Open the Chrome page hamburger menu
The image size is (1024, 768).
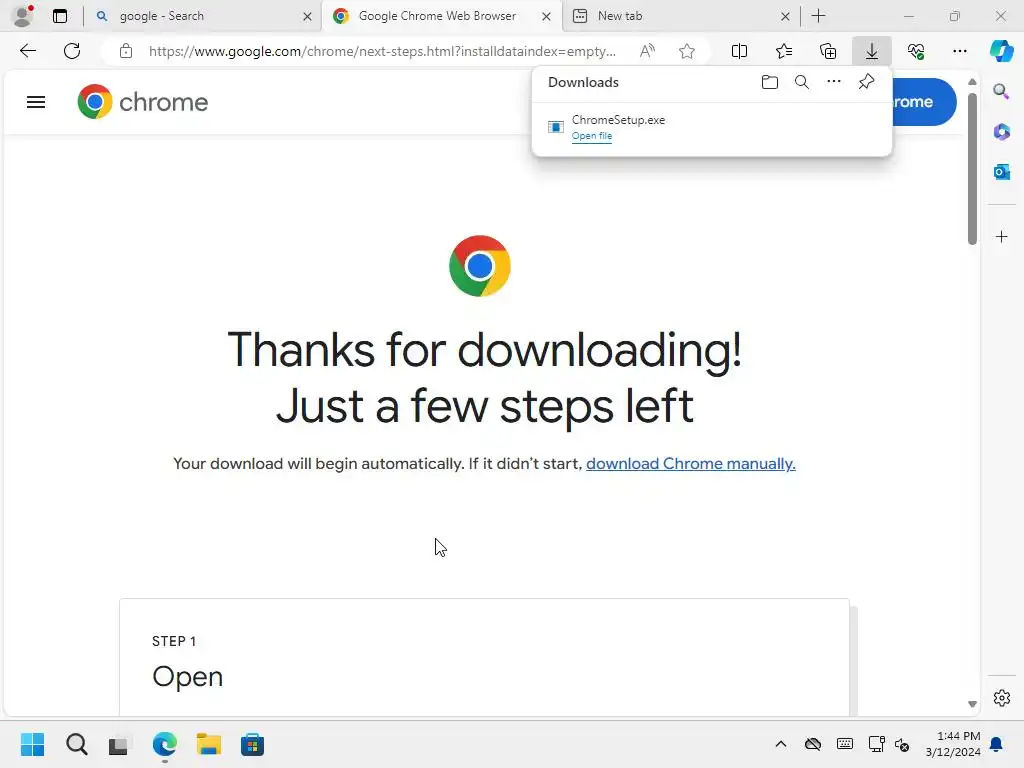coord(36,102)
